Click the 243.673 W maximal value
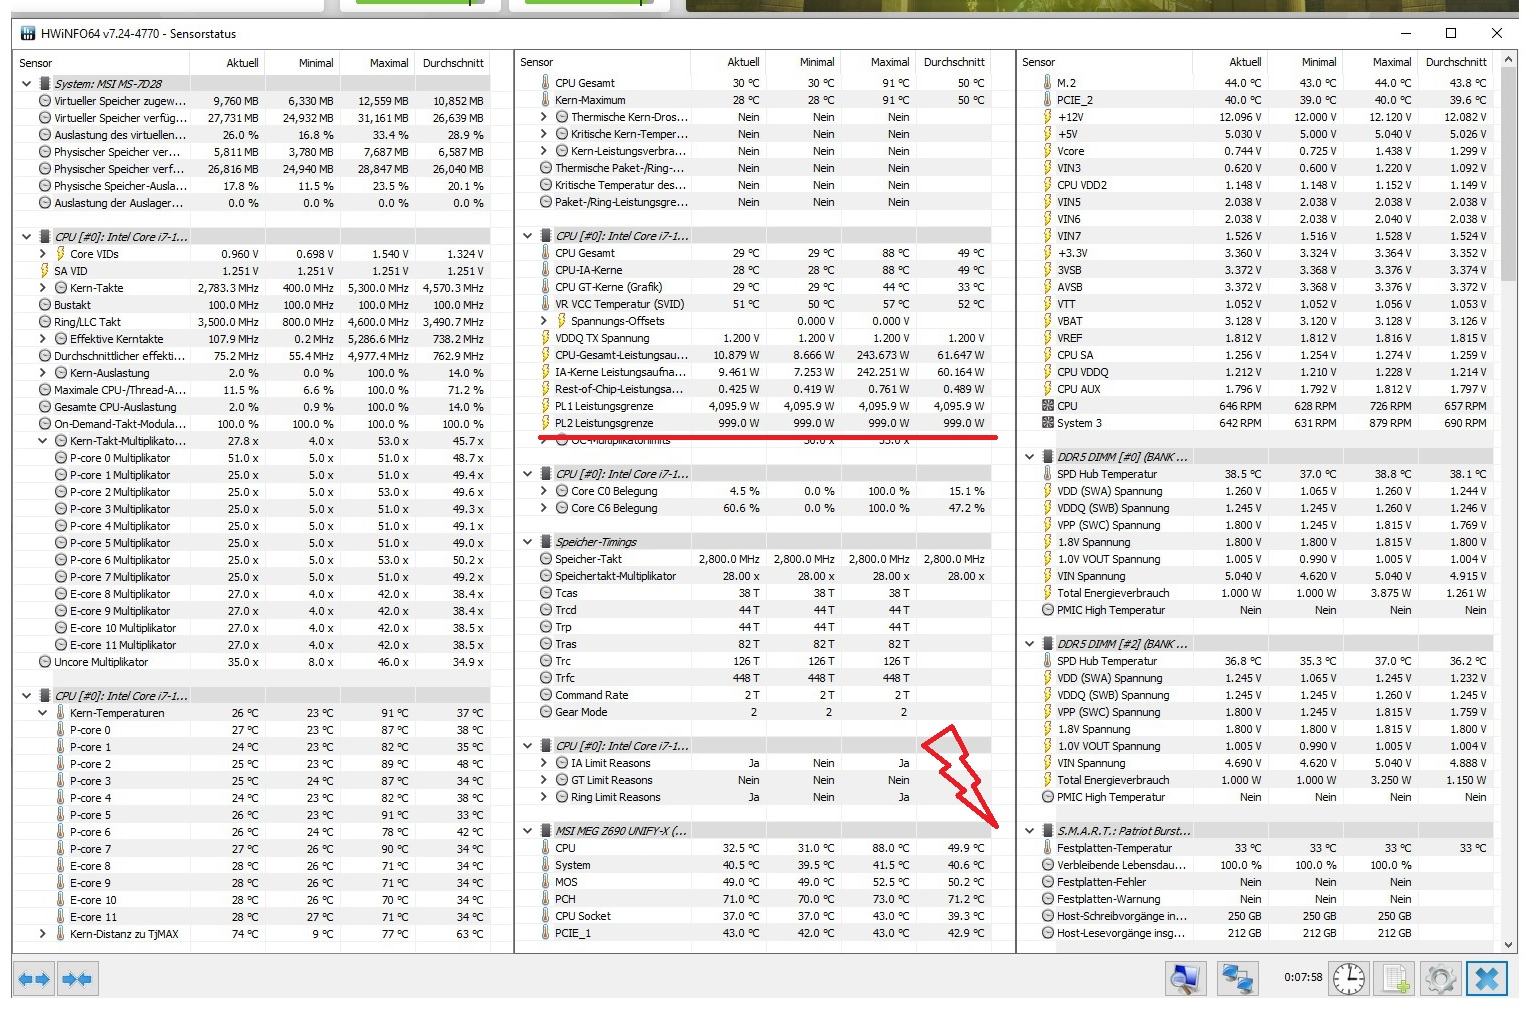This screenshot has height=1018, width=1536. click(883, 355)
